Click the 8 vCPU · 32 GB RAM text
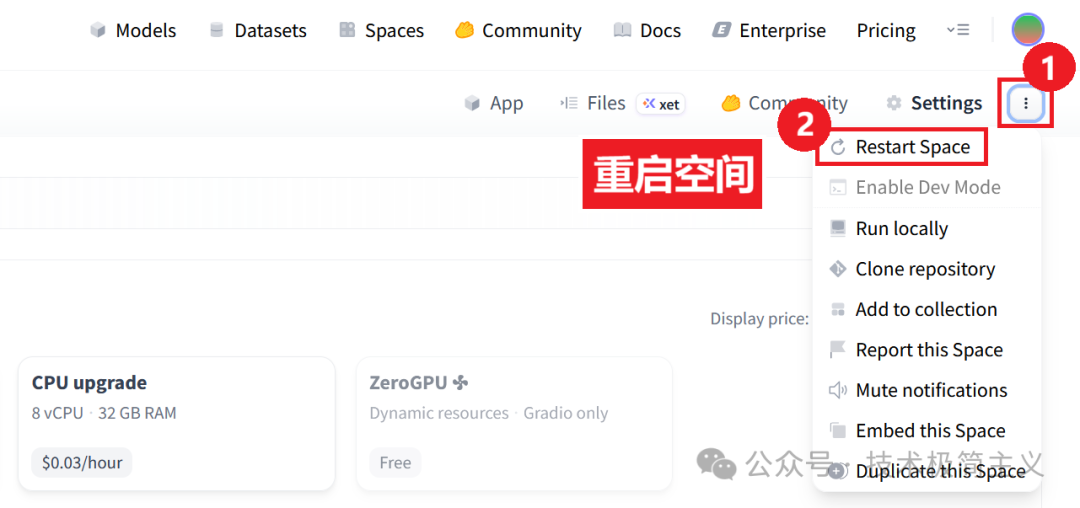The height and width of the screenshot is (508, 1080). [104, 413]
